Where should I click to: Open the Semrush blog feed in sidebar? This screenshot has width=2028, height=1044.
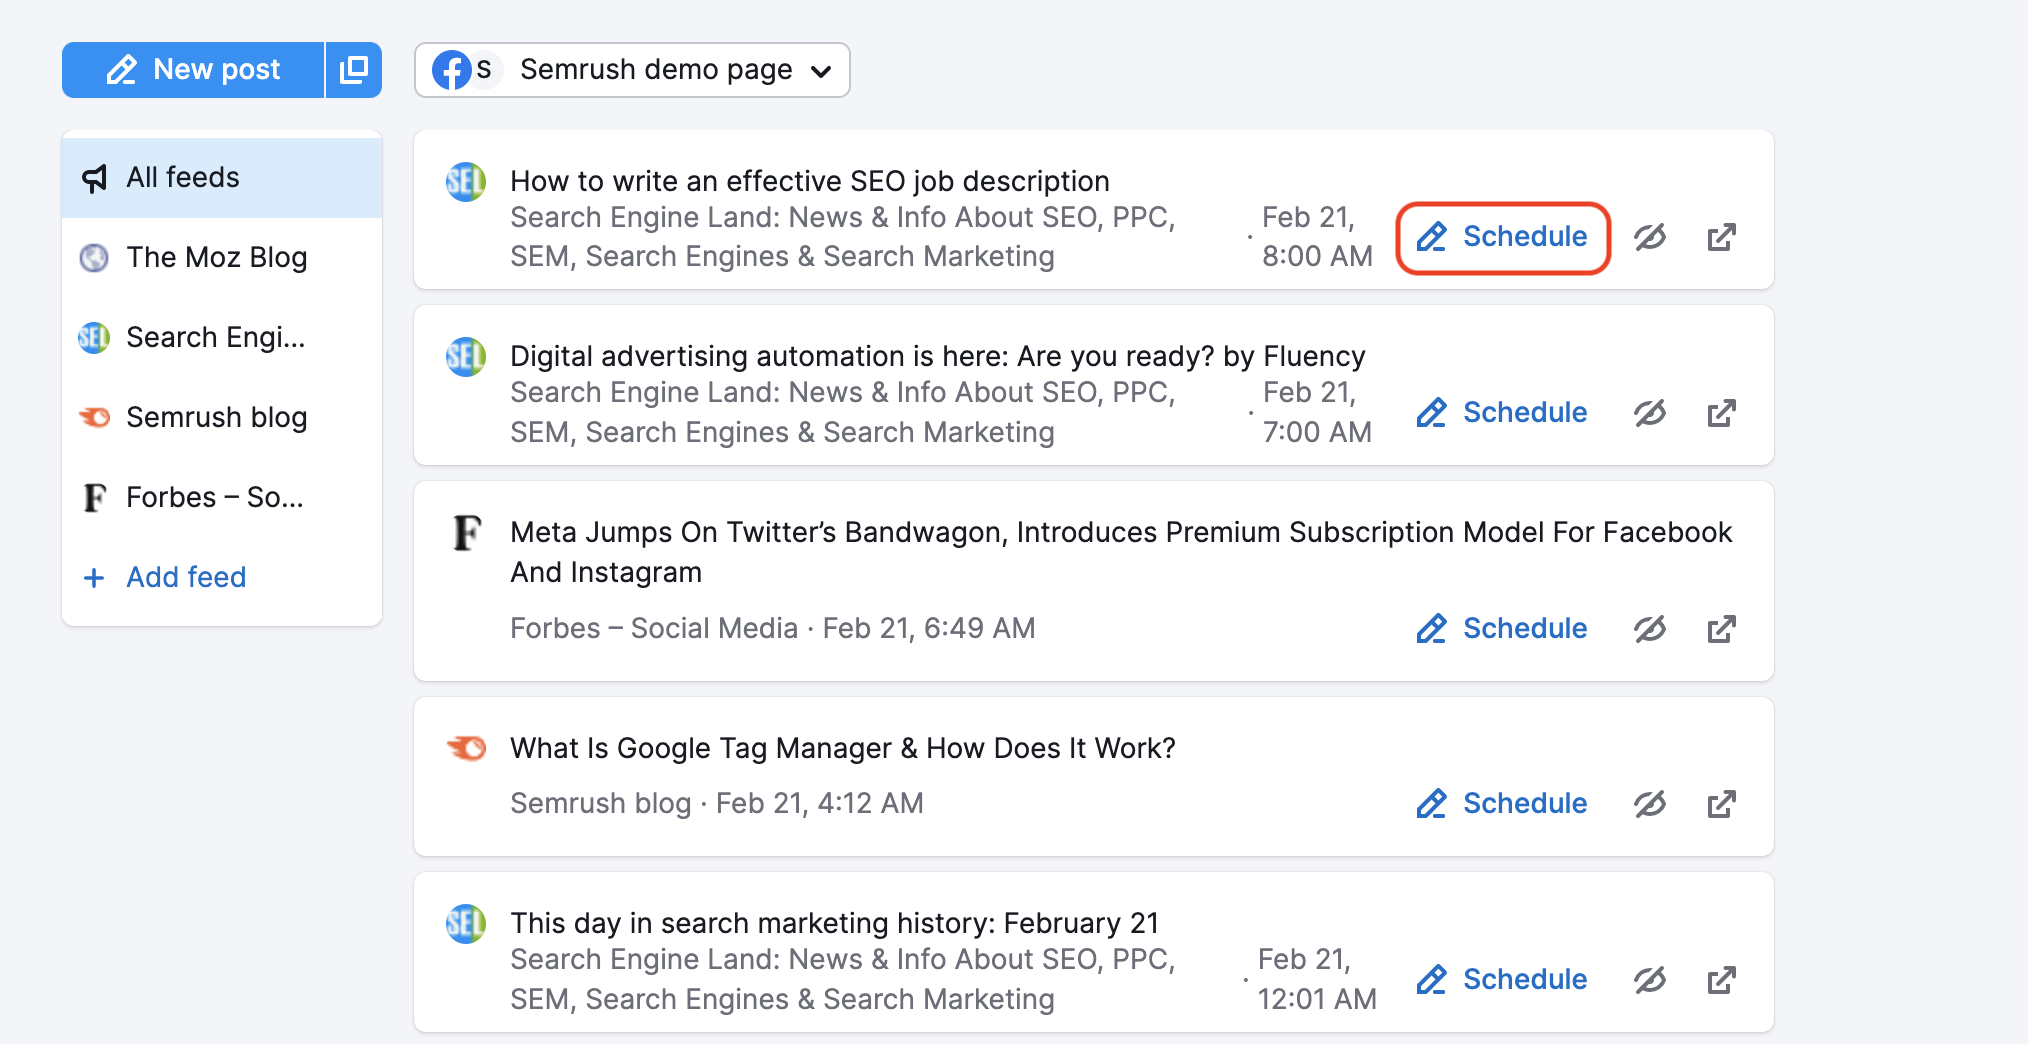pyautogui.click(x=216, y=418)
